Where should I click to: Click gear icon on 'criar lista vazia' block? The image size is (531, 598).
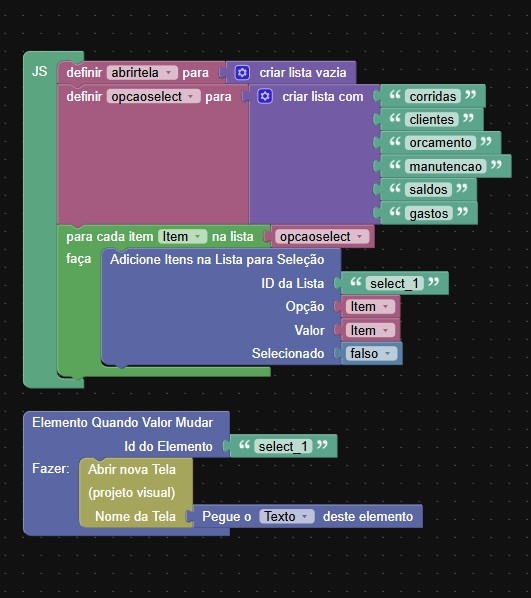[x=242, y=72]
